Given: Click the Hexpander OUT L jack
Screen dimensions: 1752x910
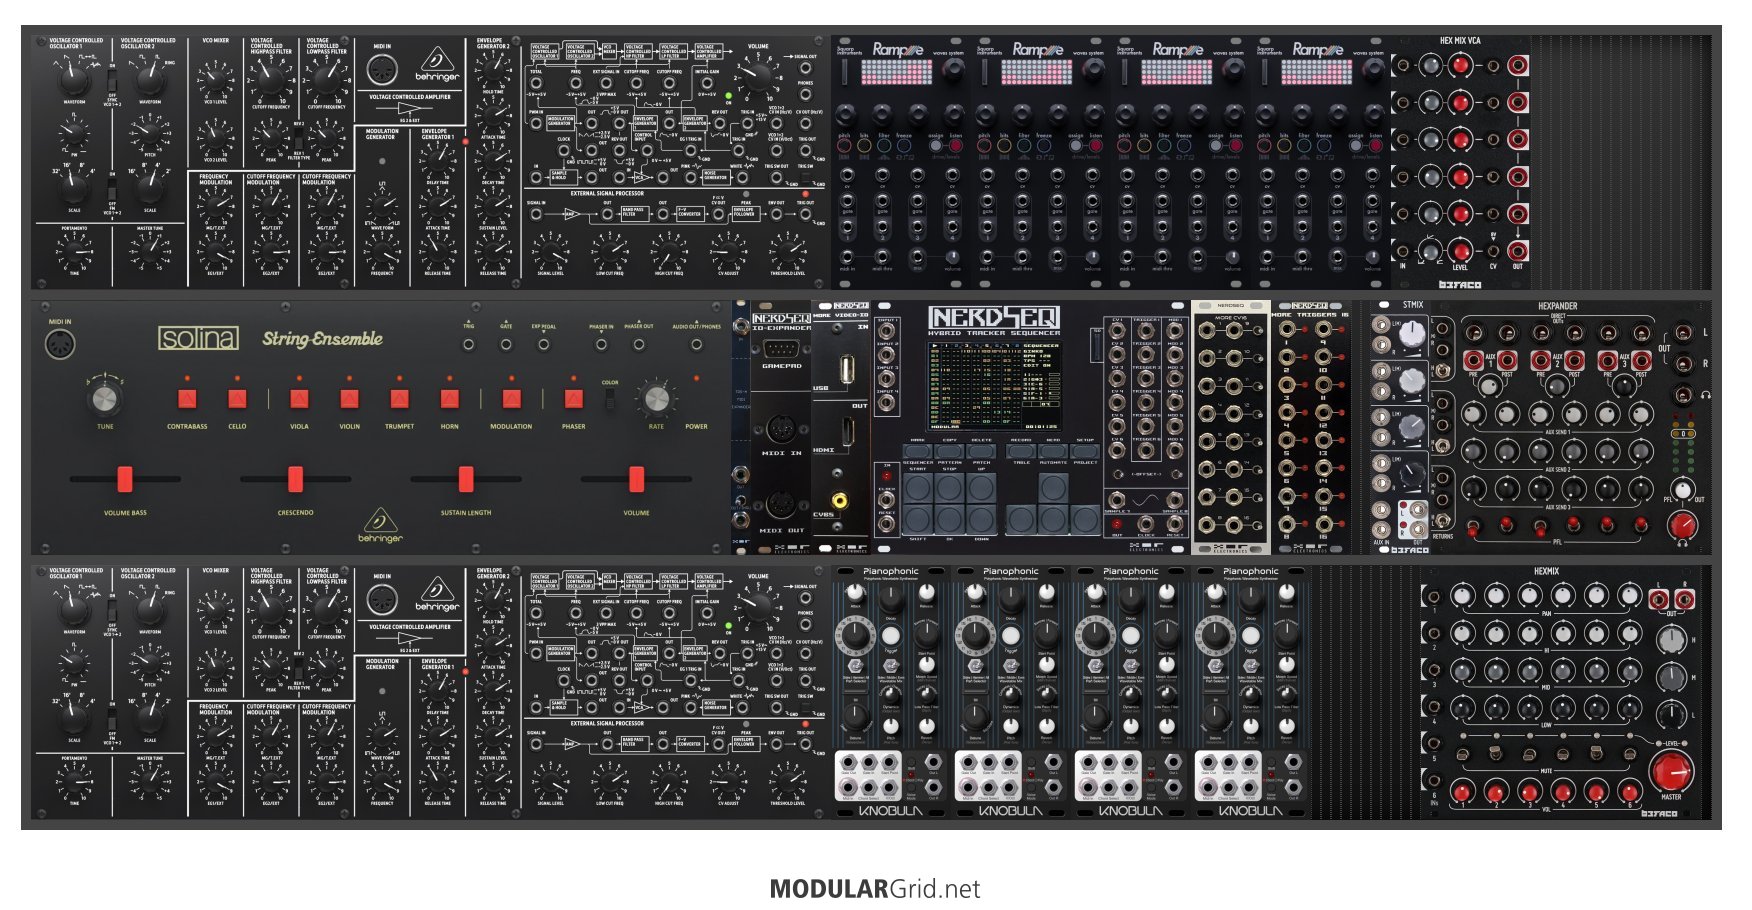Looking at the screenshot, I should coord(1684,332).
